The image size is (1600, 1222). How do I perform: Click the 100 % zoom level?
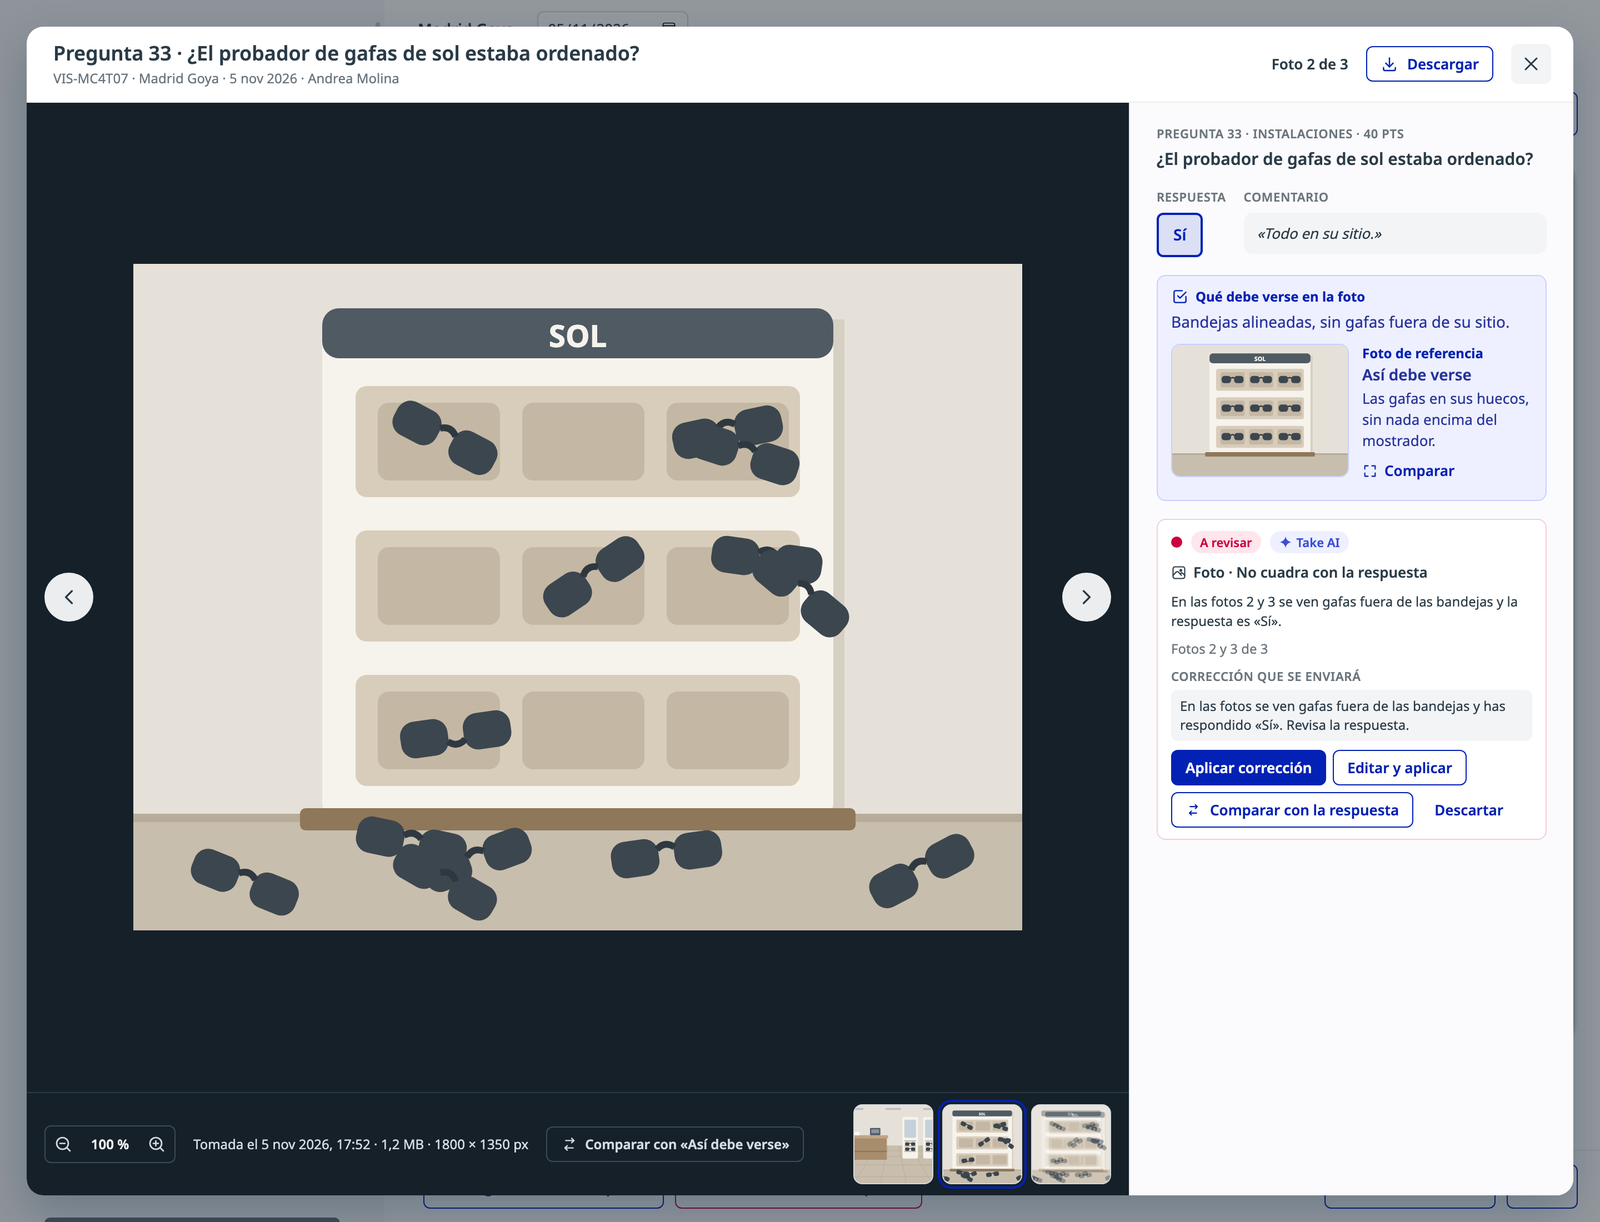(110, 1144)
